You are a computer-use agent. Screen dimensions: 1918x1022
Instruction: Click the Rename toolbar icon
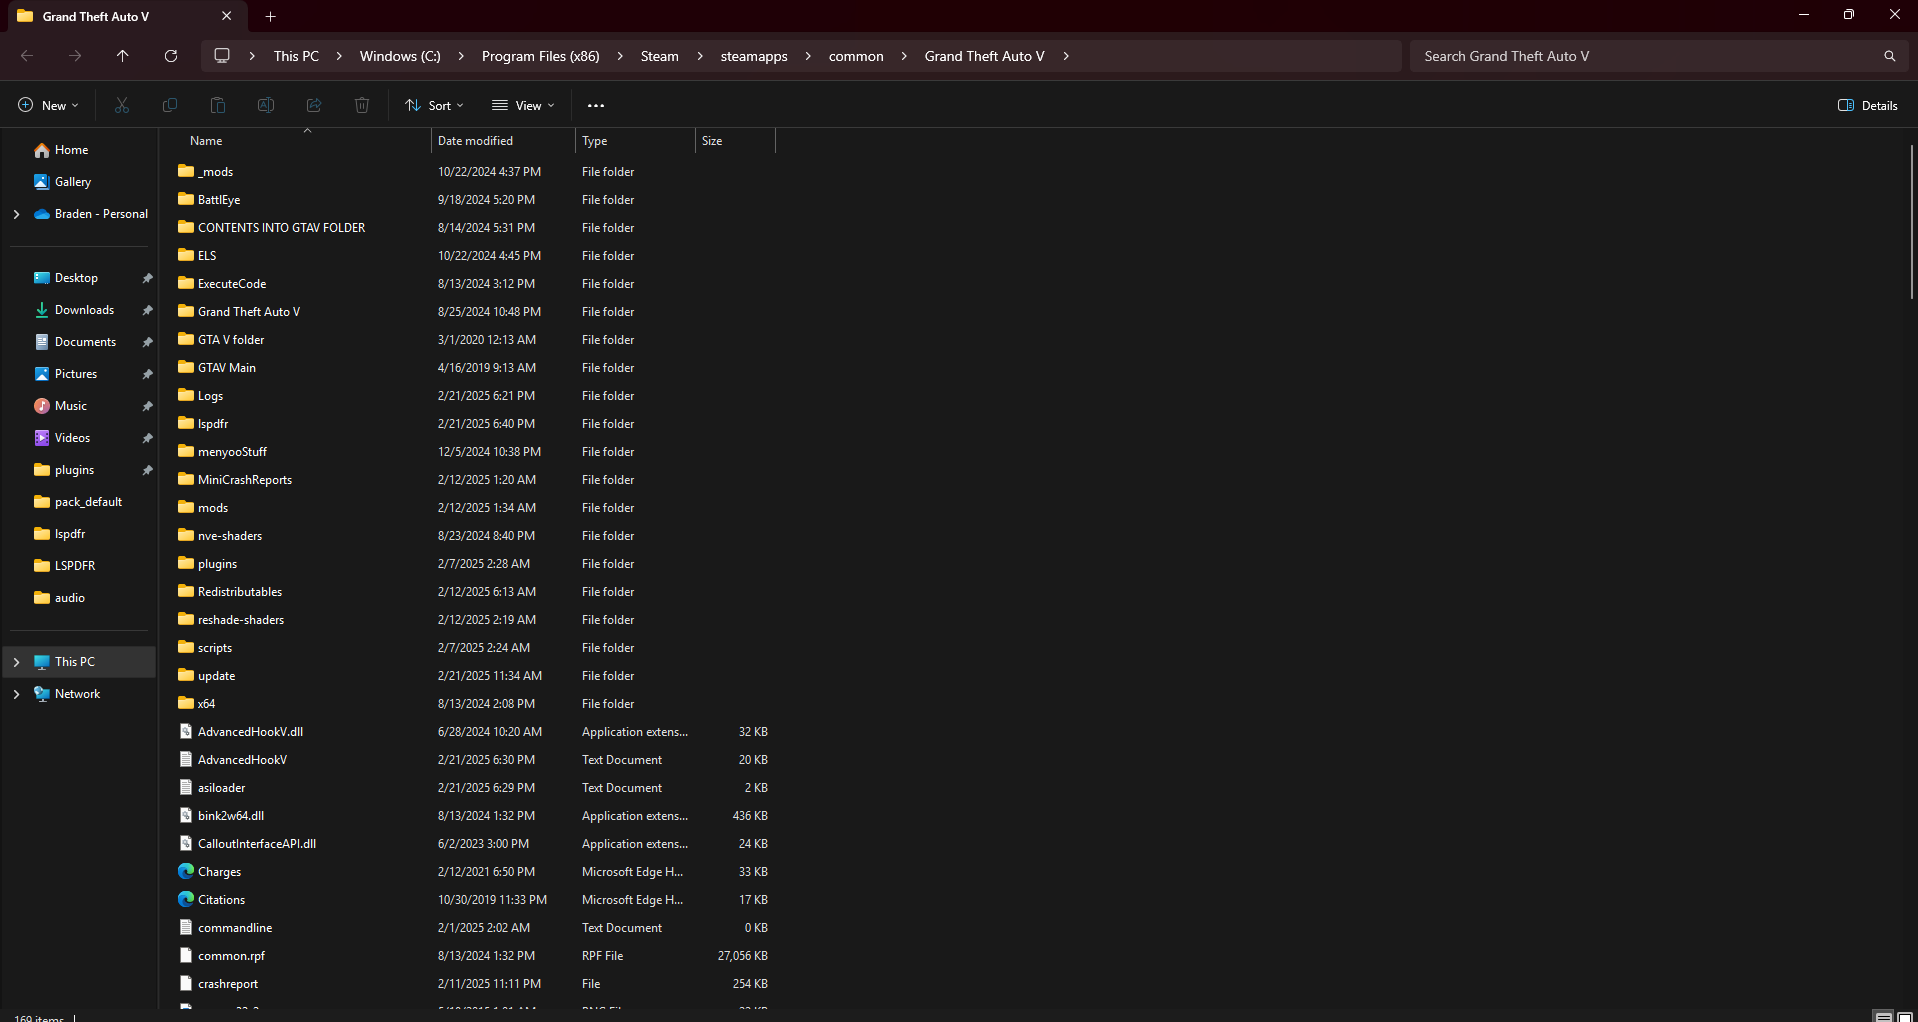pyautogui.click(x=266, y=105)
